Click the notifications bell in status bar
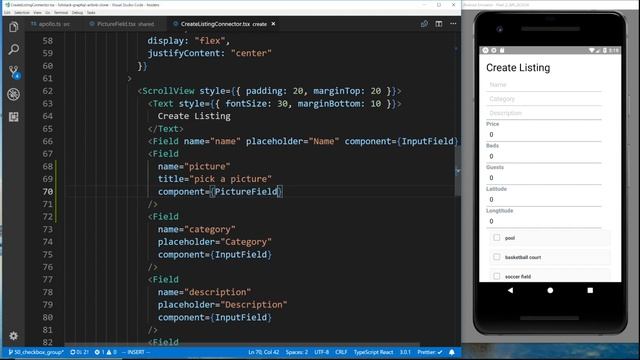Image resolution: width=640 pixels, height=360 pixels. point(452,352)
